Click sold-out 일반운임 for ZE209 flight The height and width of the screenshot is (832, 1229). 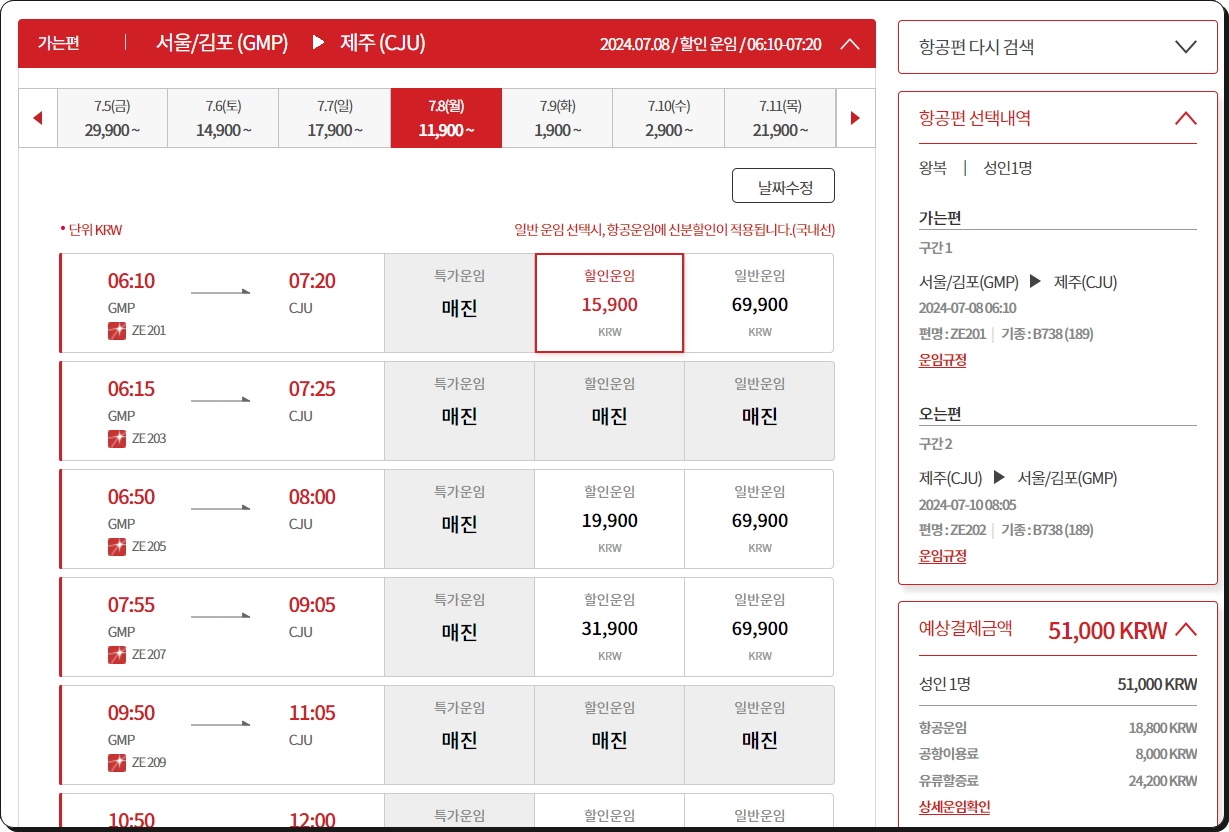tap(759, 735)
